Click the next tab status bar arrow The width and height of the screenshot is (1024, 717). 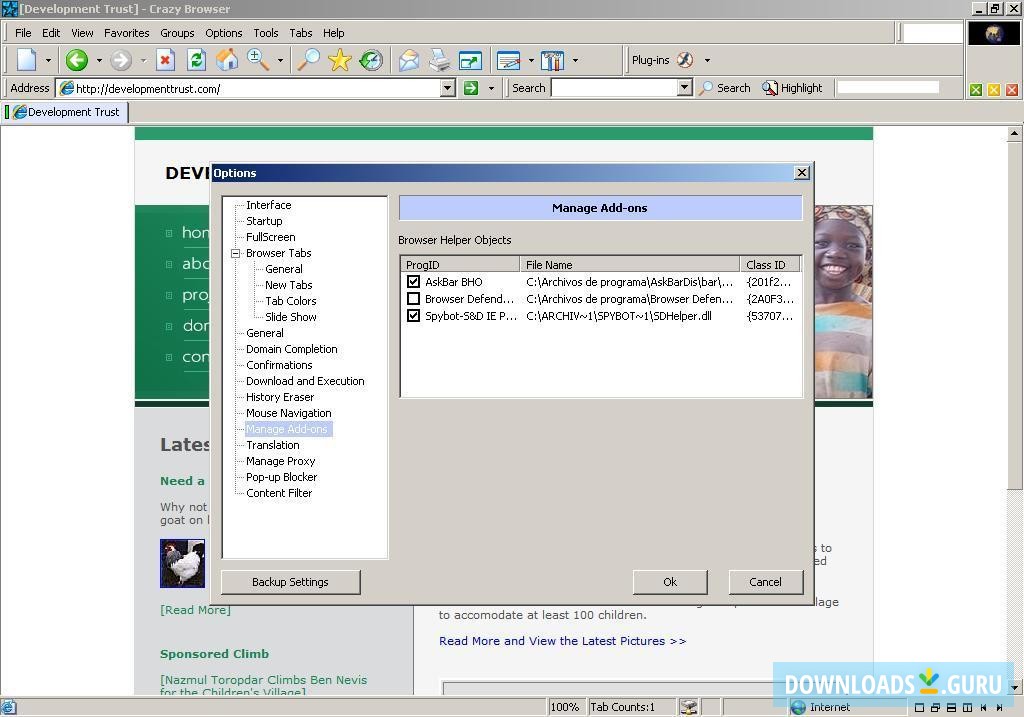point(999,707)
